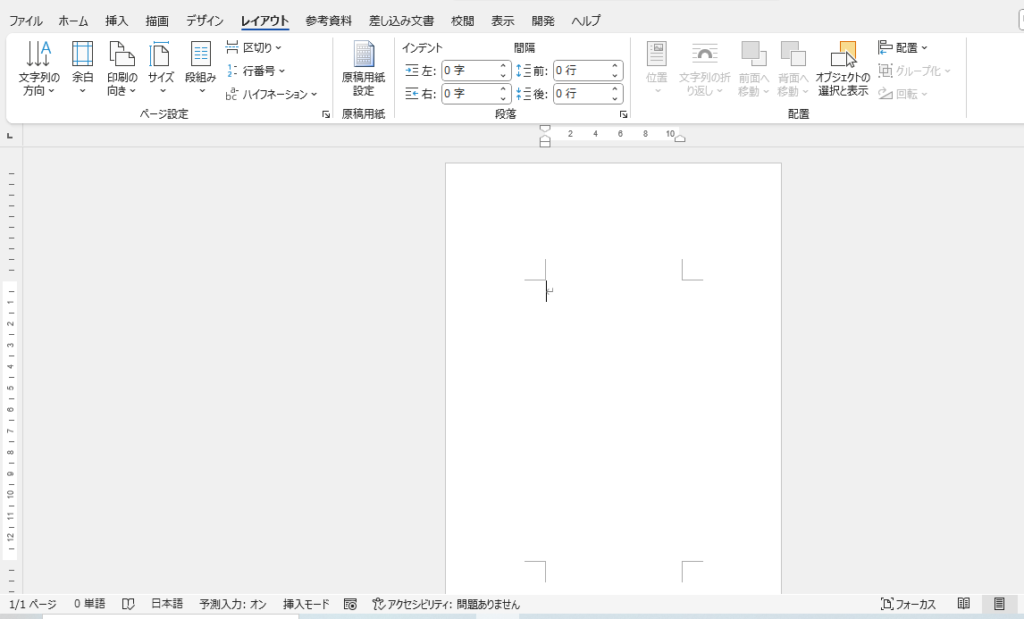Switch to print layout view icon
Viewport: 1024px width, 619px height.
999,604
